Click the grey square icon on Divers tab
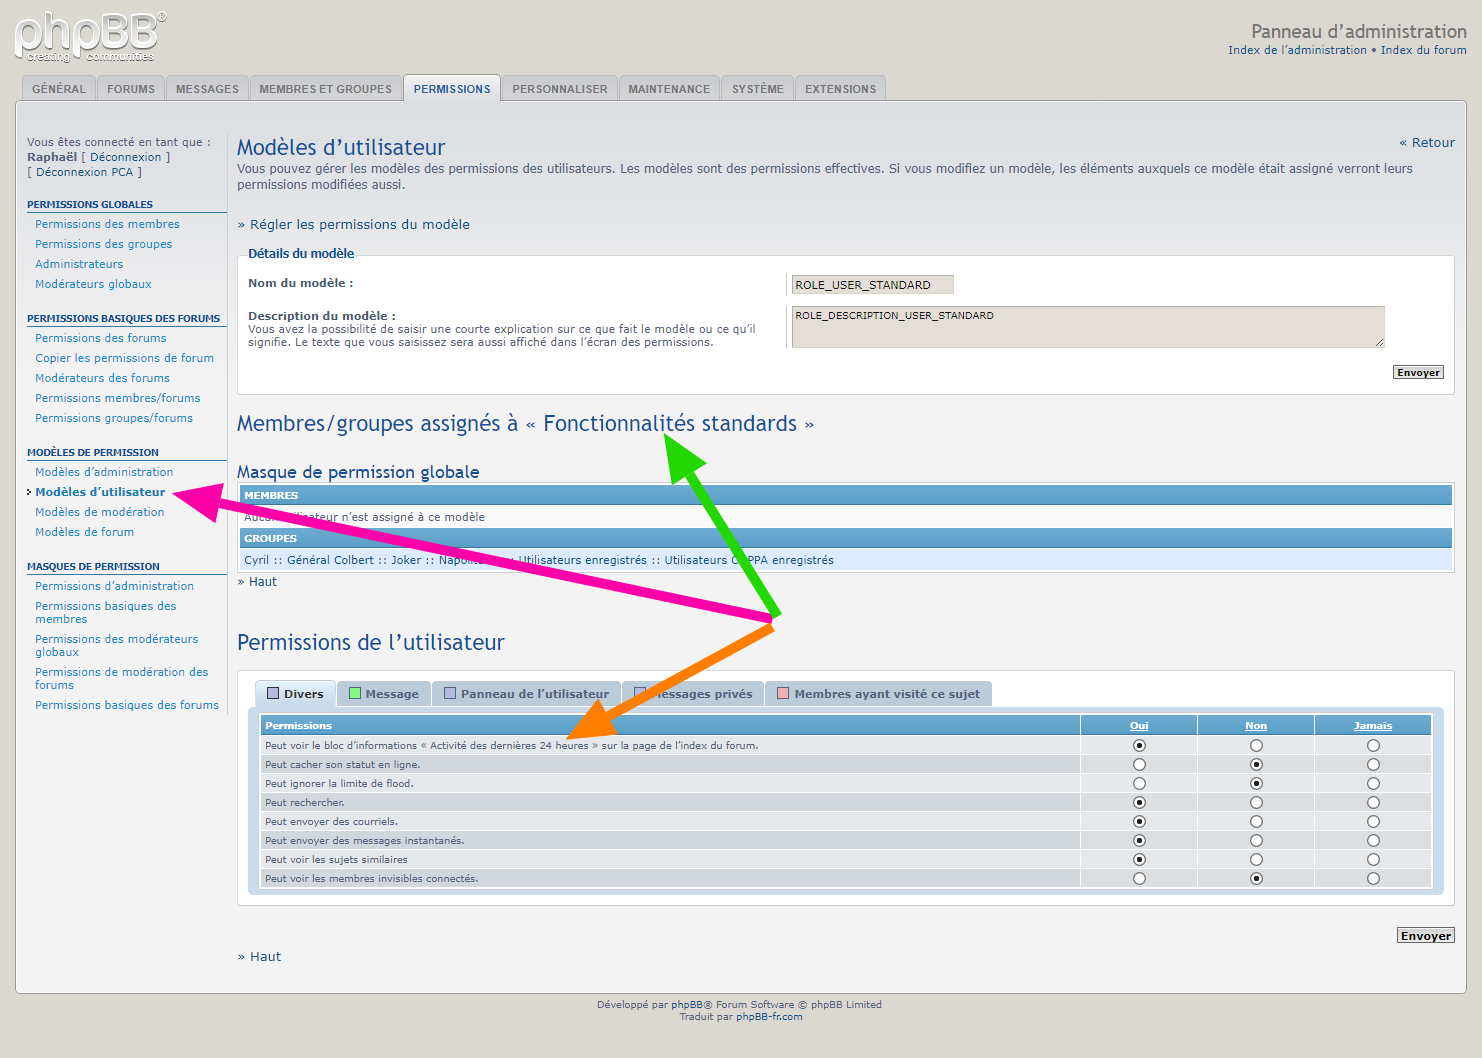 point(273,694)
